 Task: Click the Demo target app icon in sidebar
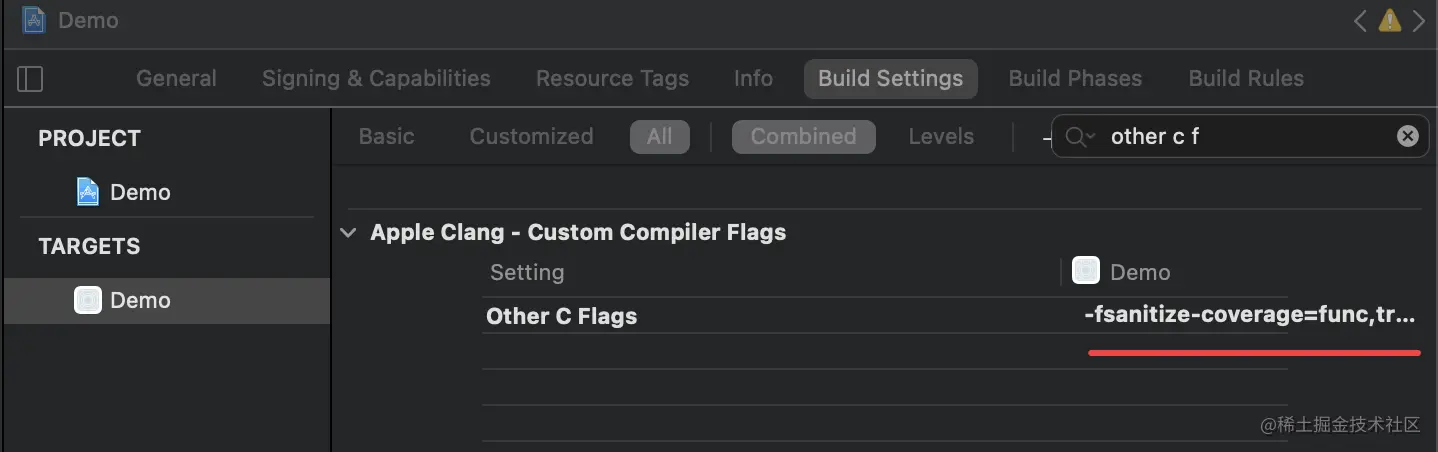(x=88, y=300)
